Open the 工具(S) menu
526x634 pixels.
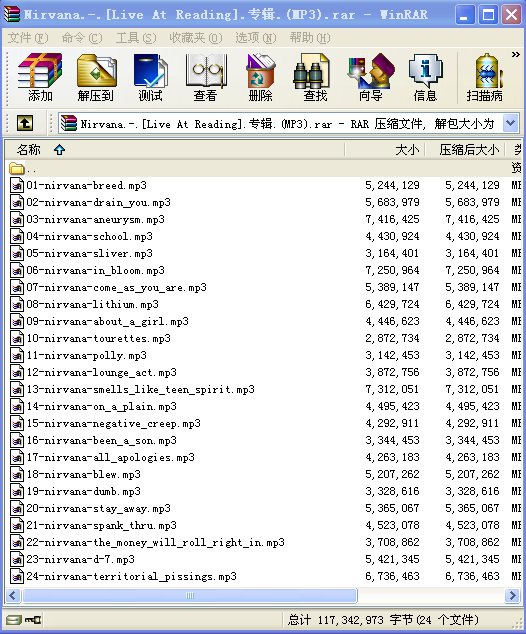pyautogui.click(x=135, y=38)
